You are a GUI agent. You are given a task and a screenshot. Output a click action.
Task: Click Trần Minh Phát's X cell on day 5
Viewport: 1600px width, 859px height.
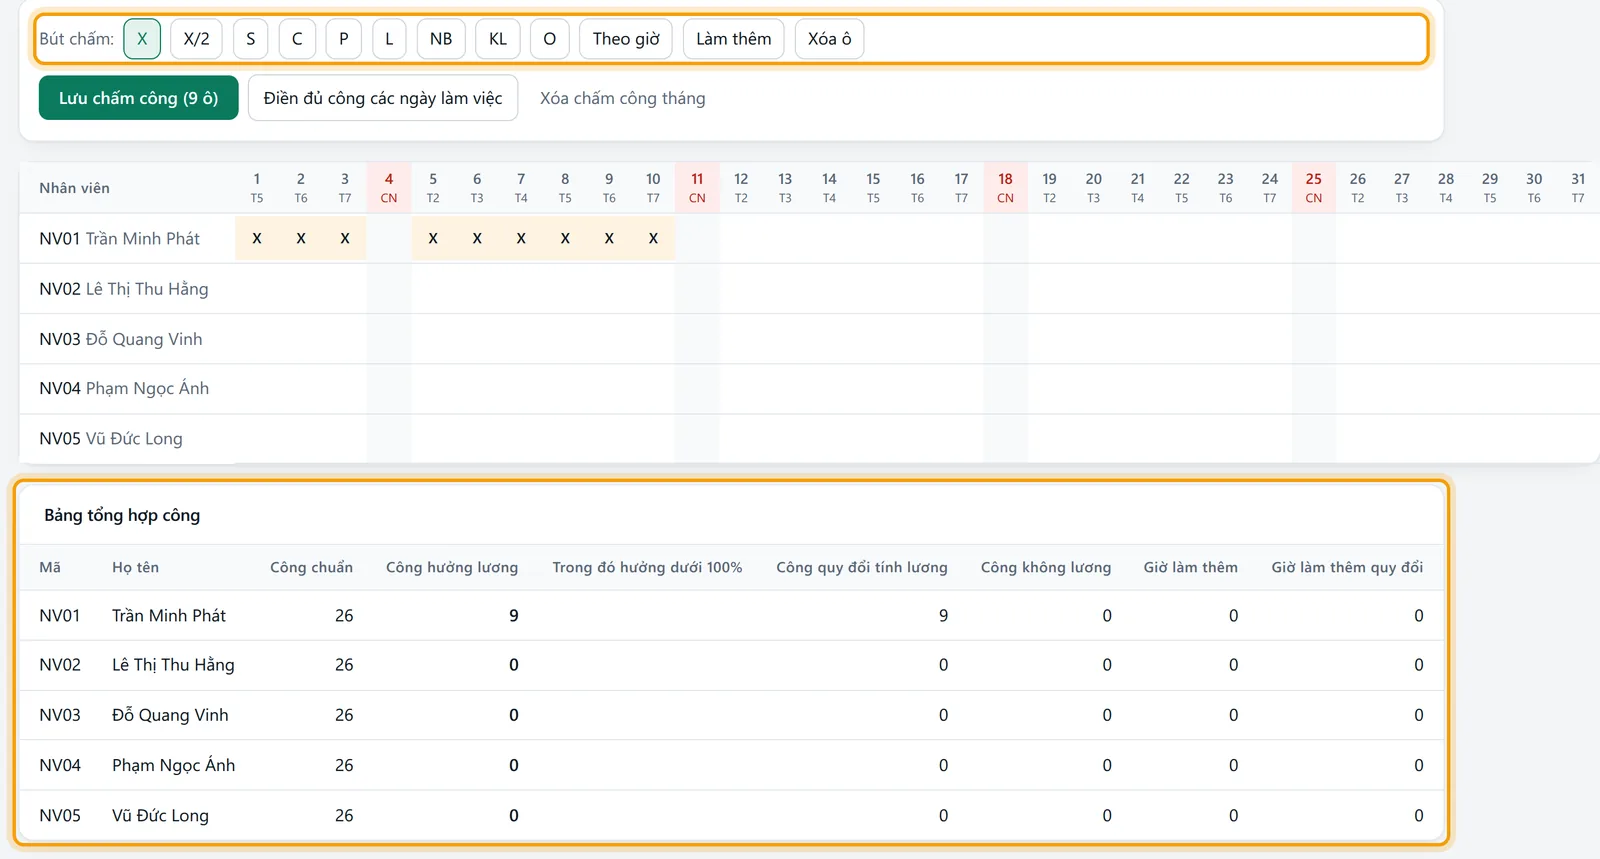click(x=433, y=239)
